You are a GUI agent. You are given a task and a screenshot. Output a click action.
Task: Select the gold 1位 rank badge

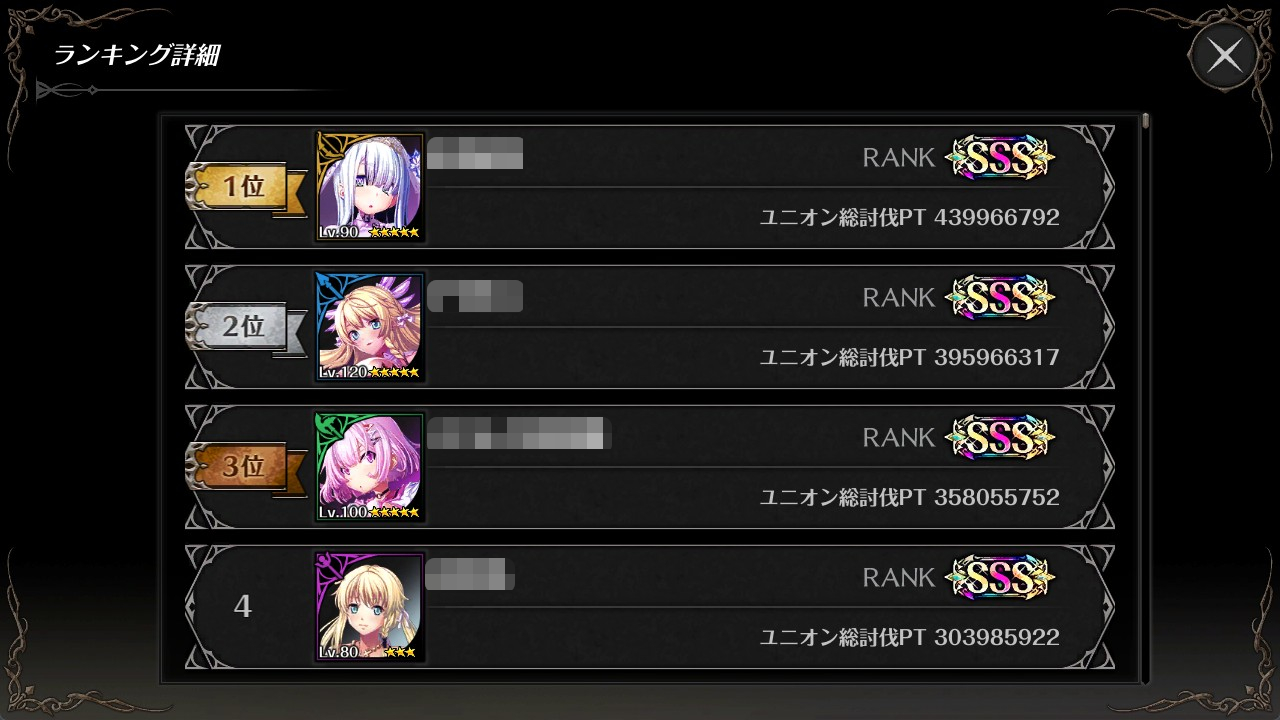point(245,188)
